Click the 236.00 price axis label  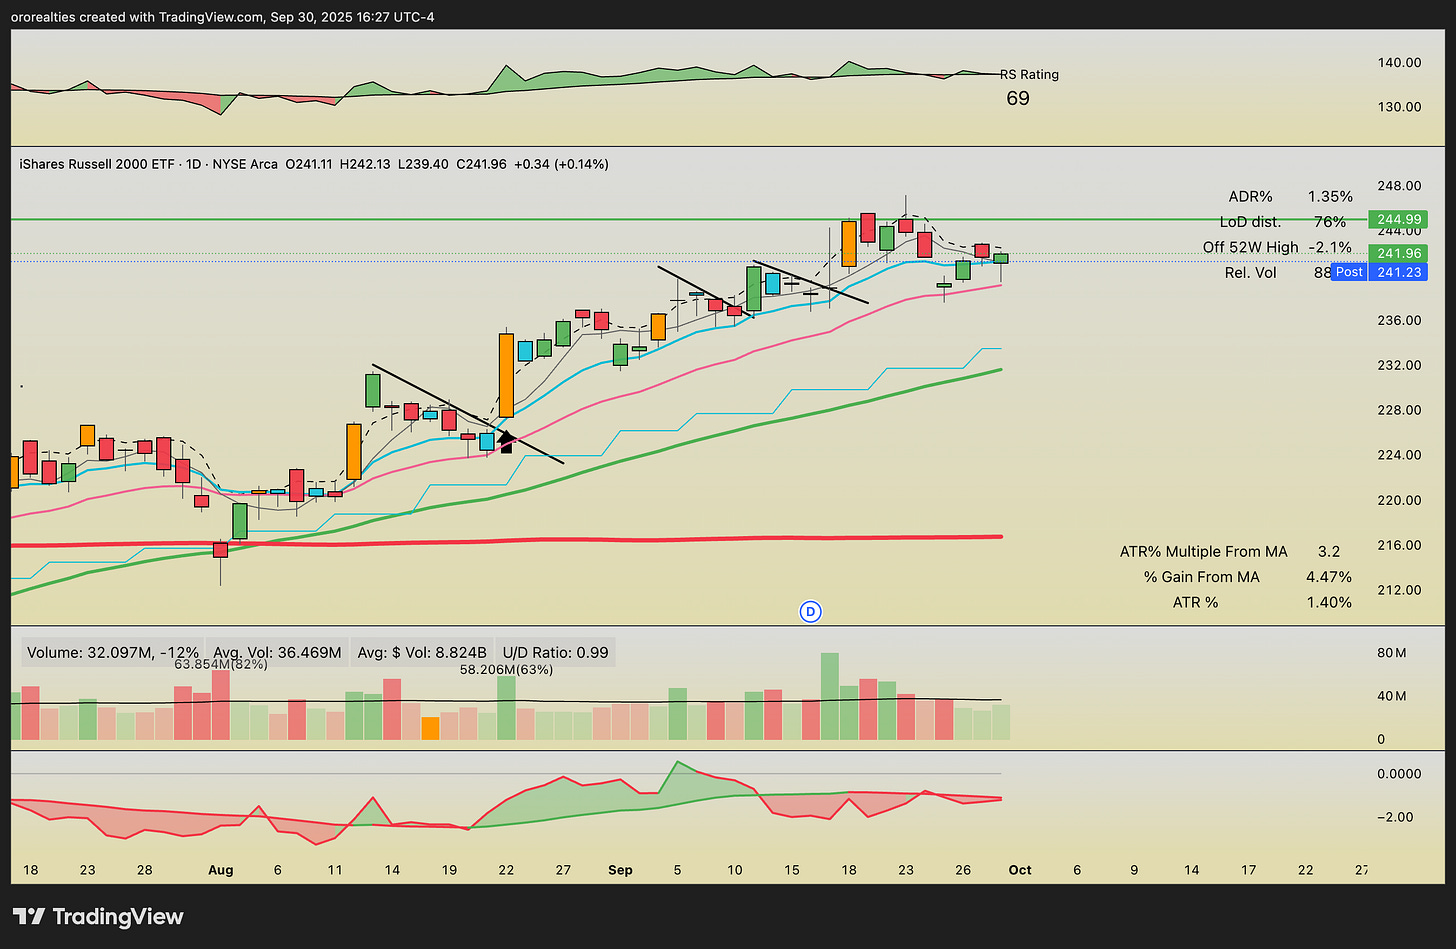(1399, 320)
